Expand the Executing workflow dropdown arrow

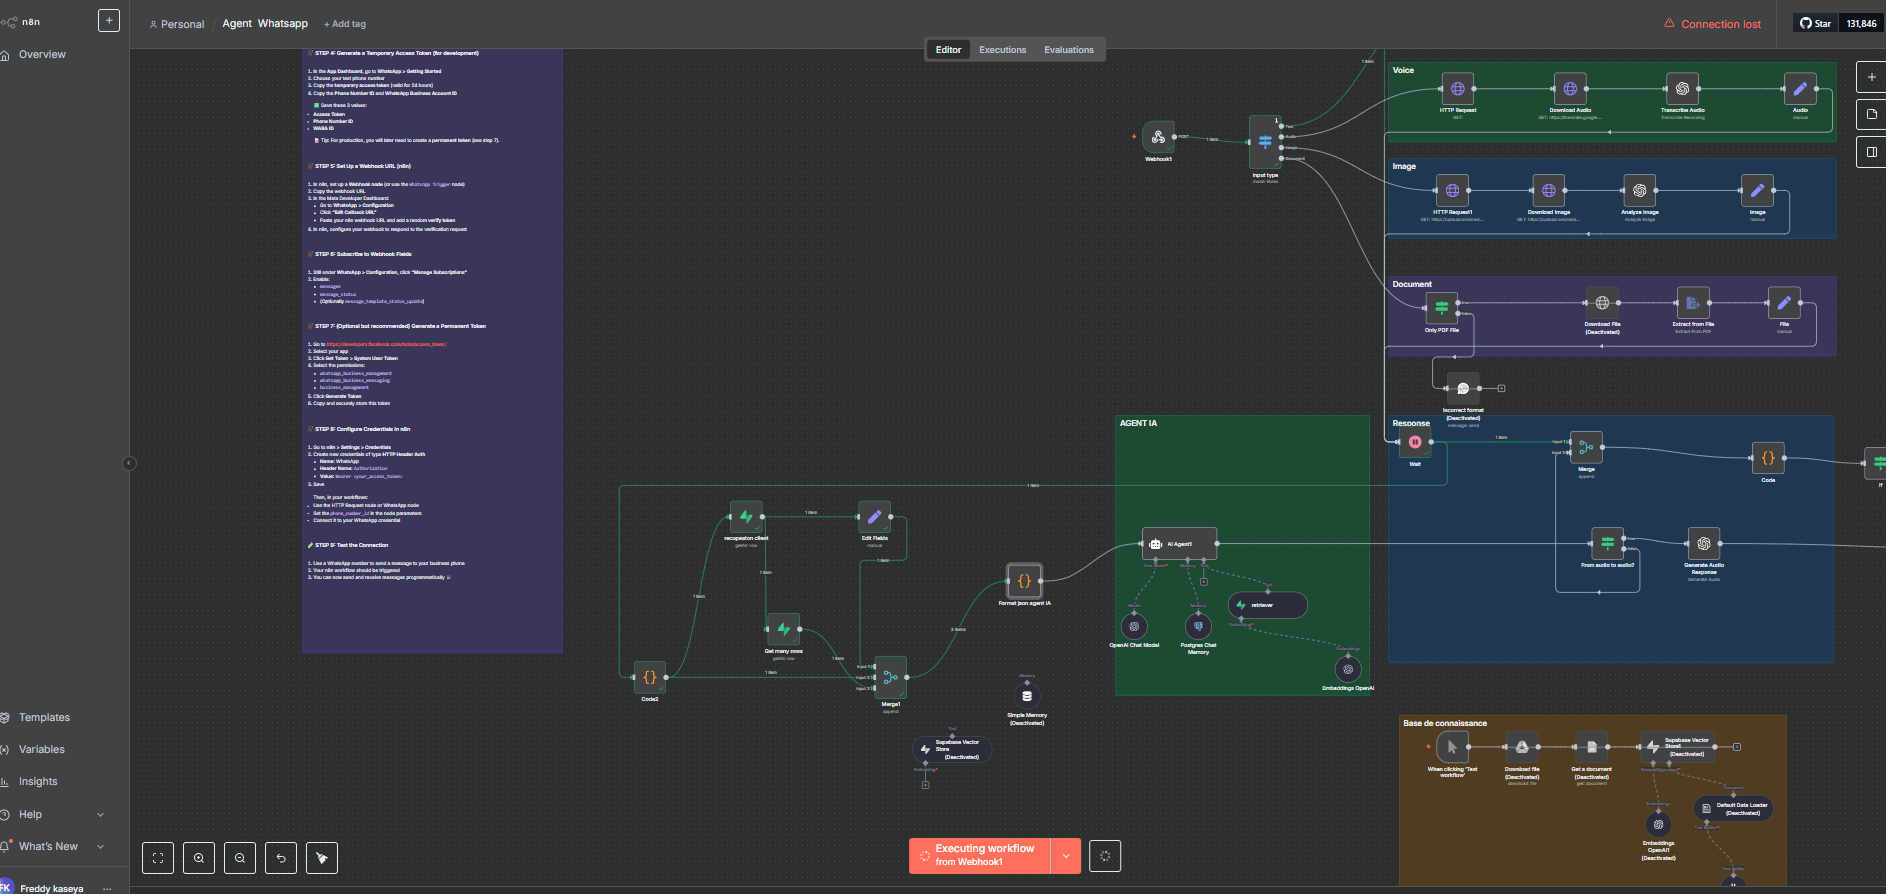[1066, 856]
